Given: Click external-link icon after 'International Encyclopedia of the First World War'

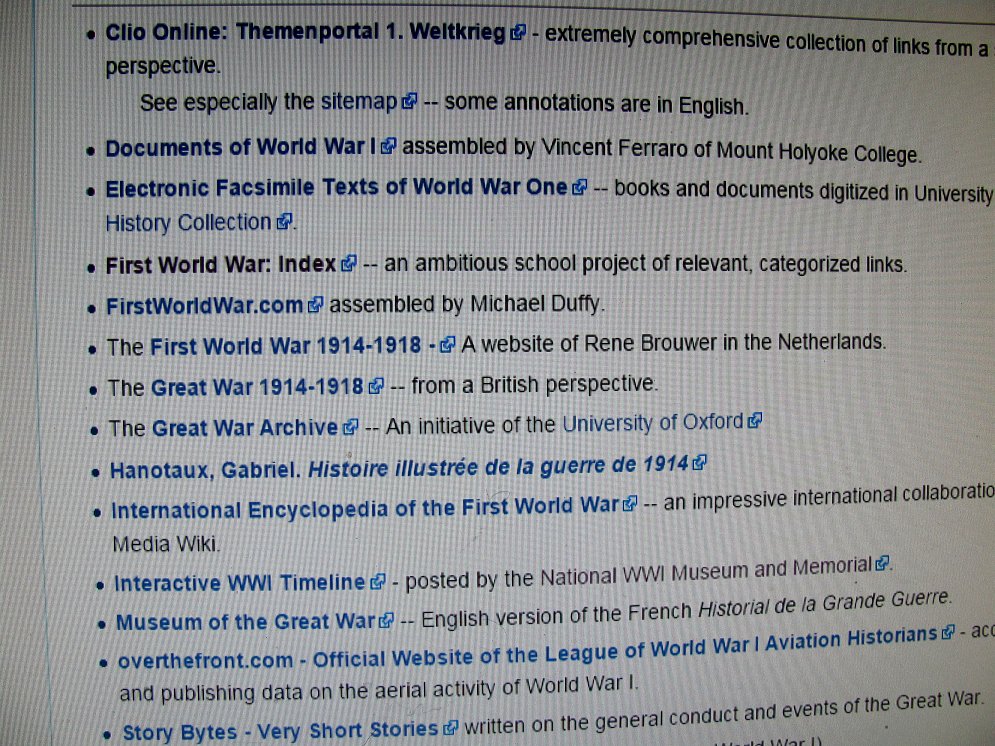Looking at the screenshot, I should click(629, 504).
